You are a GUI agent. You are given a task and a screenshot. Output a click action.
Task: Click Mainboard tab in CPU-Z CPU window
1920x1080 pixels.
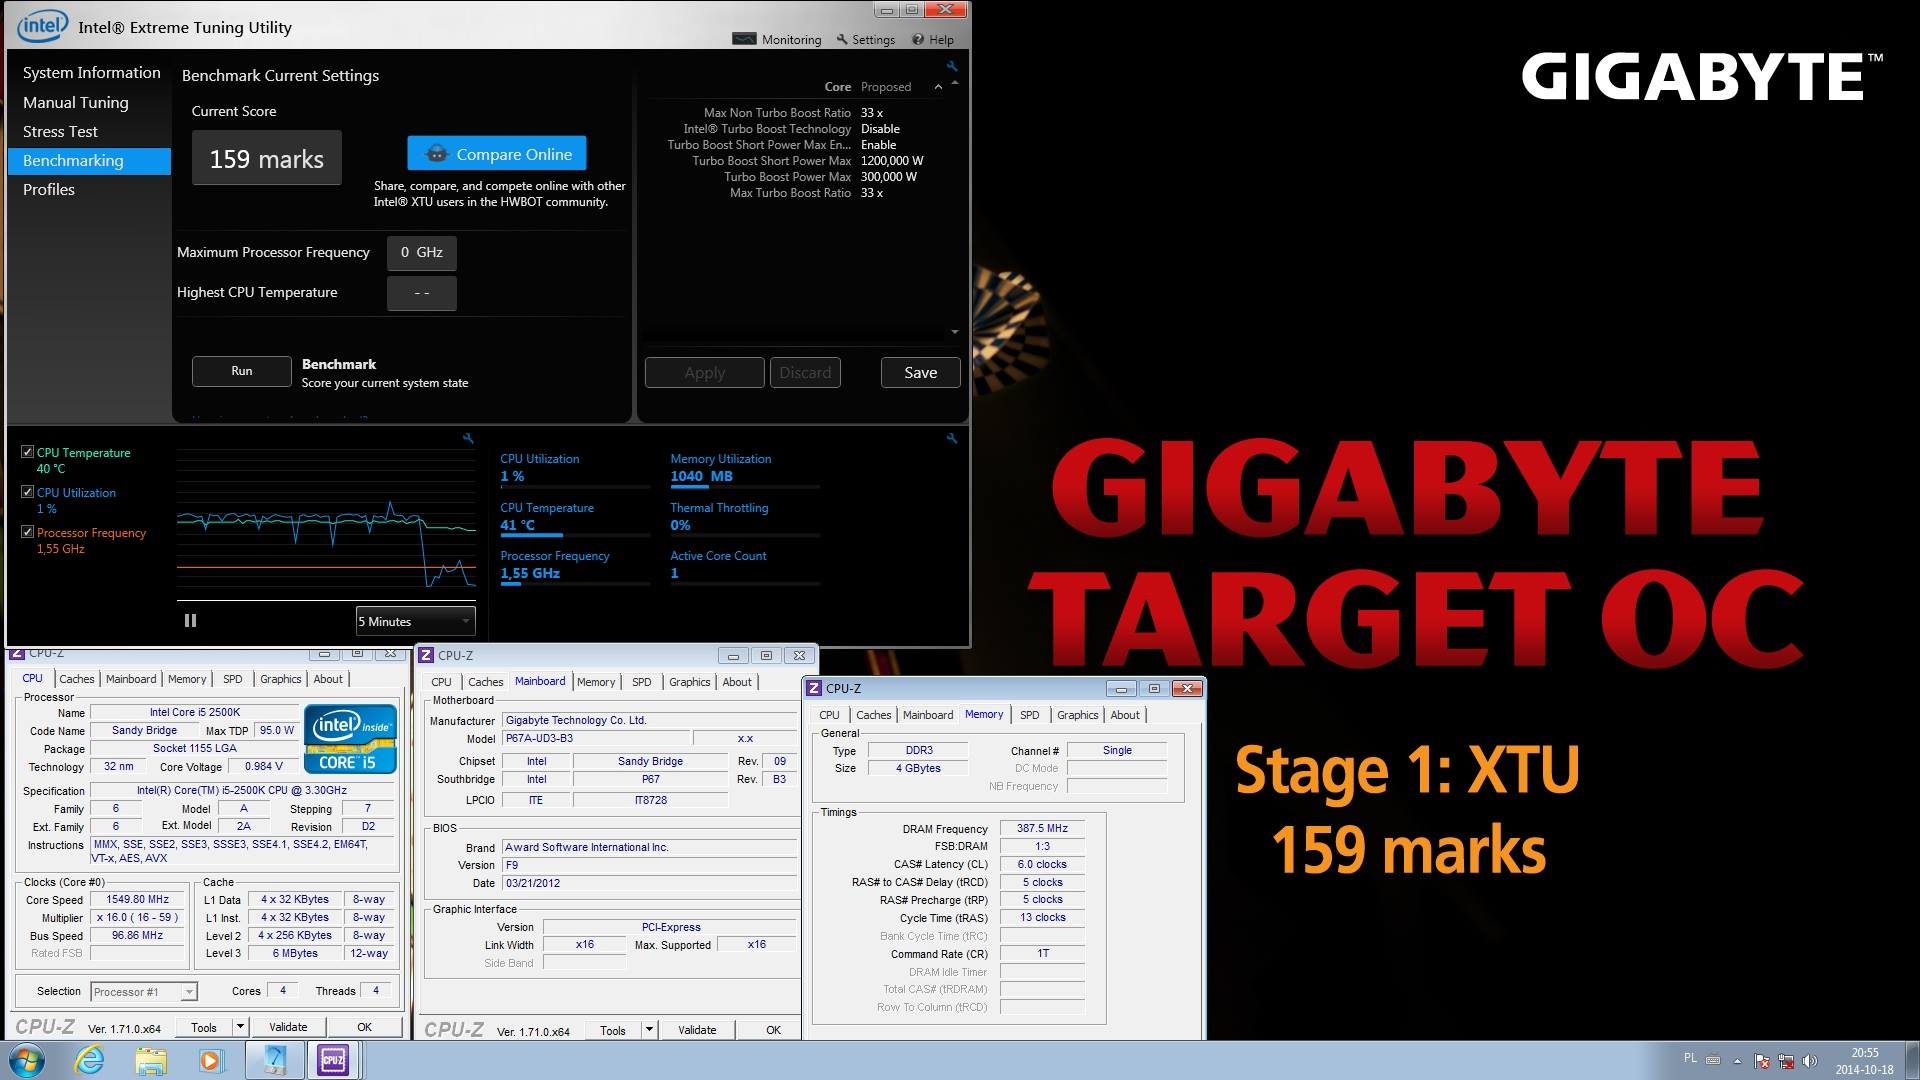click(x=131, y=679)
